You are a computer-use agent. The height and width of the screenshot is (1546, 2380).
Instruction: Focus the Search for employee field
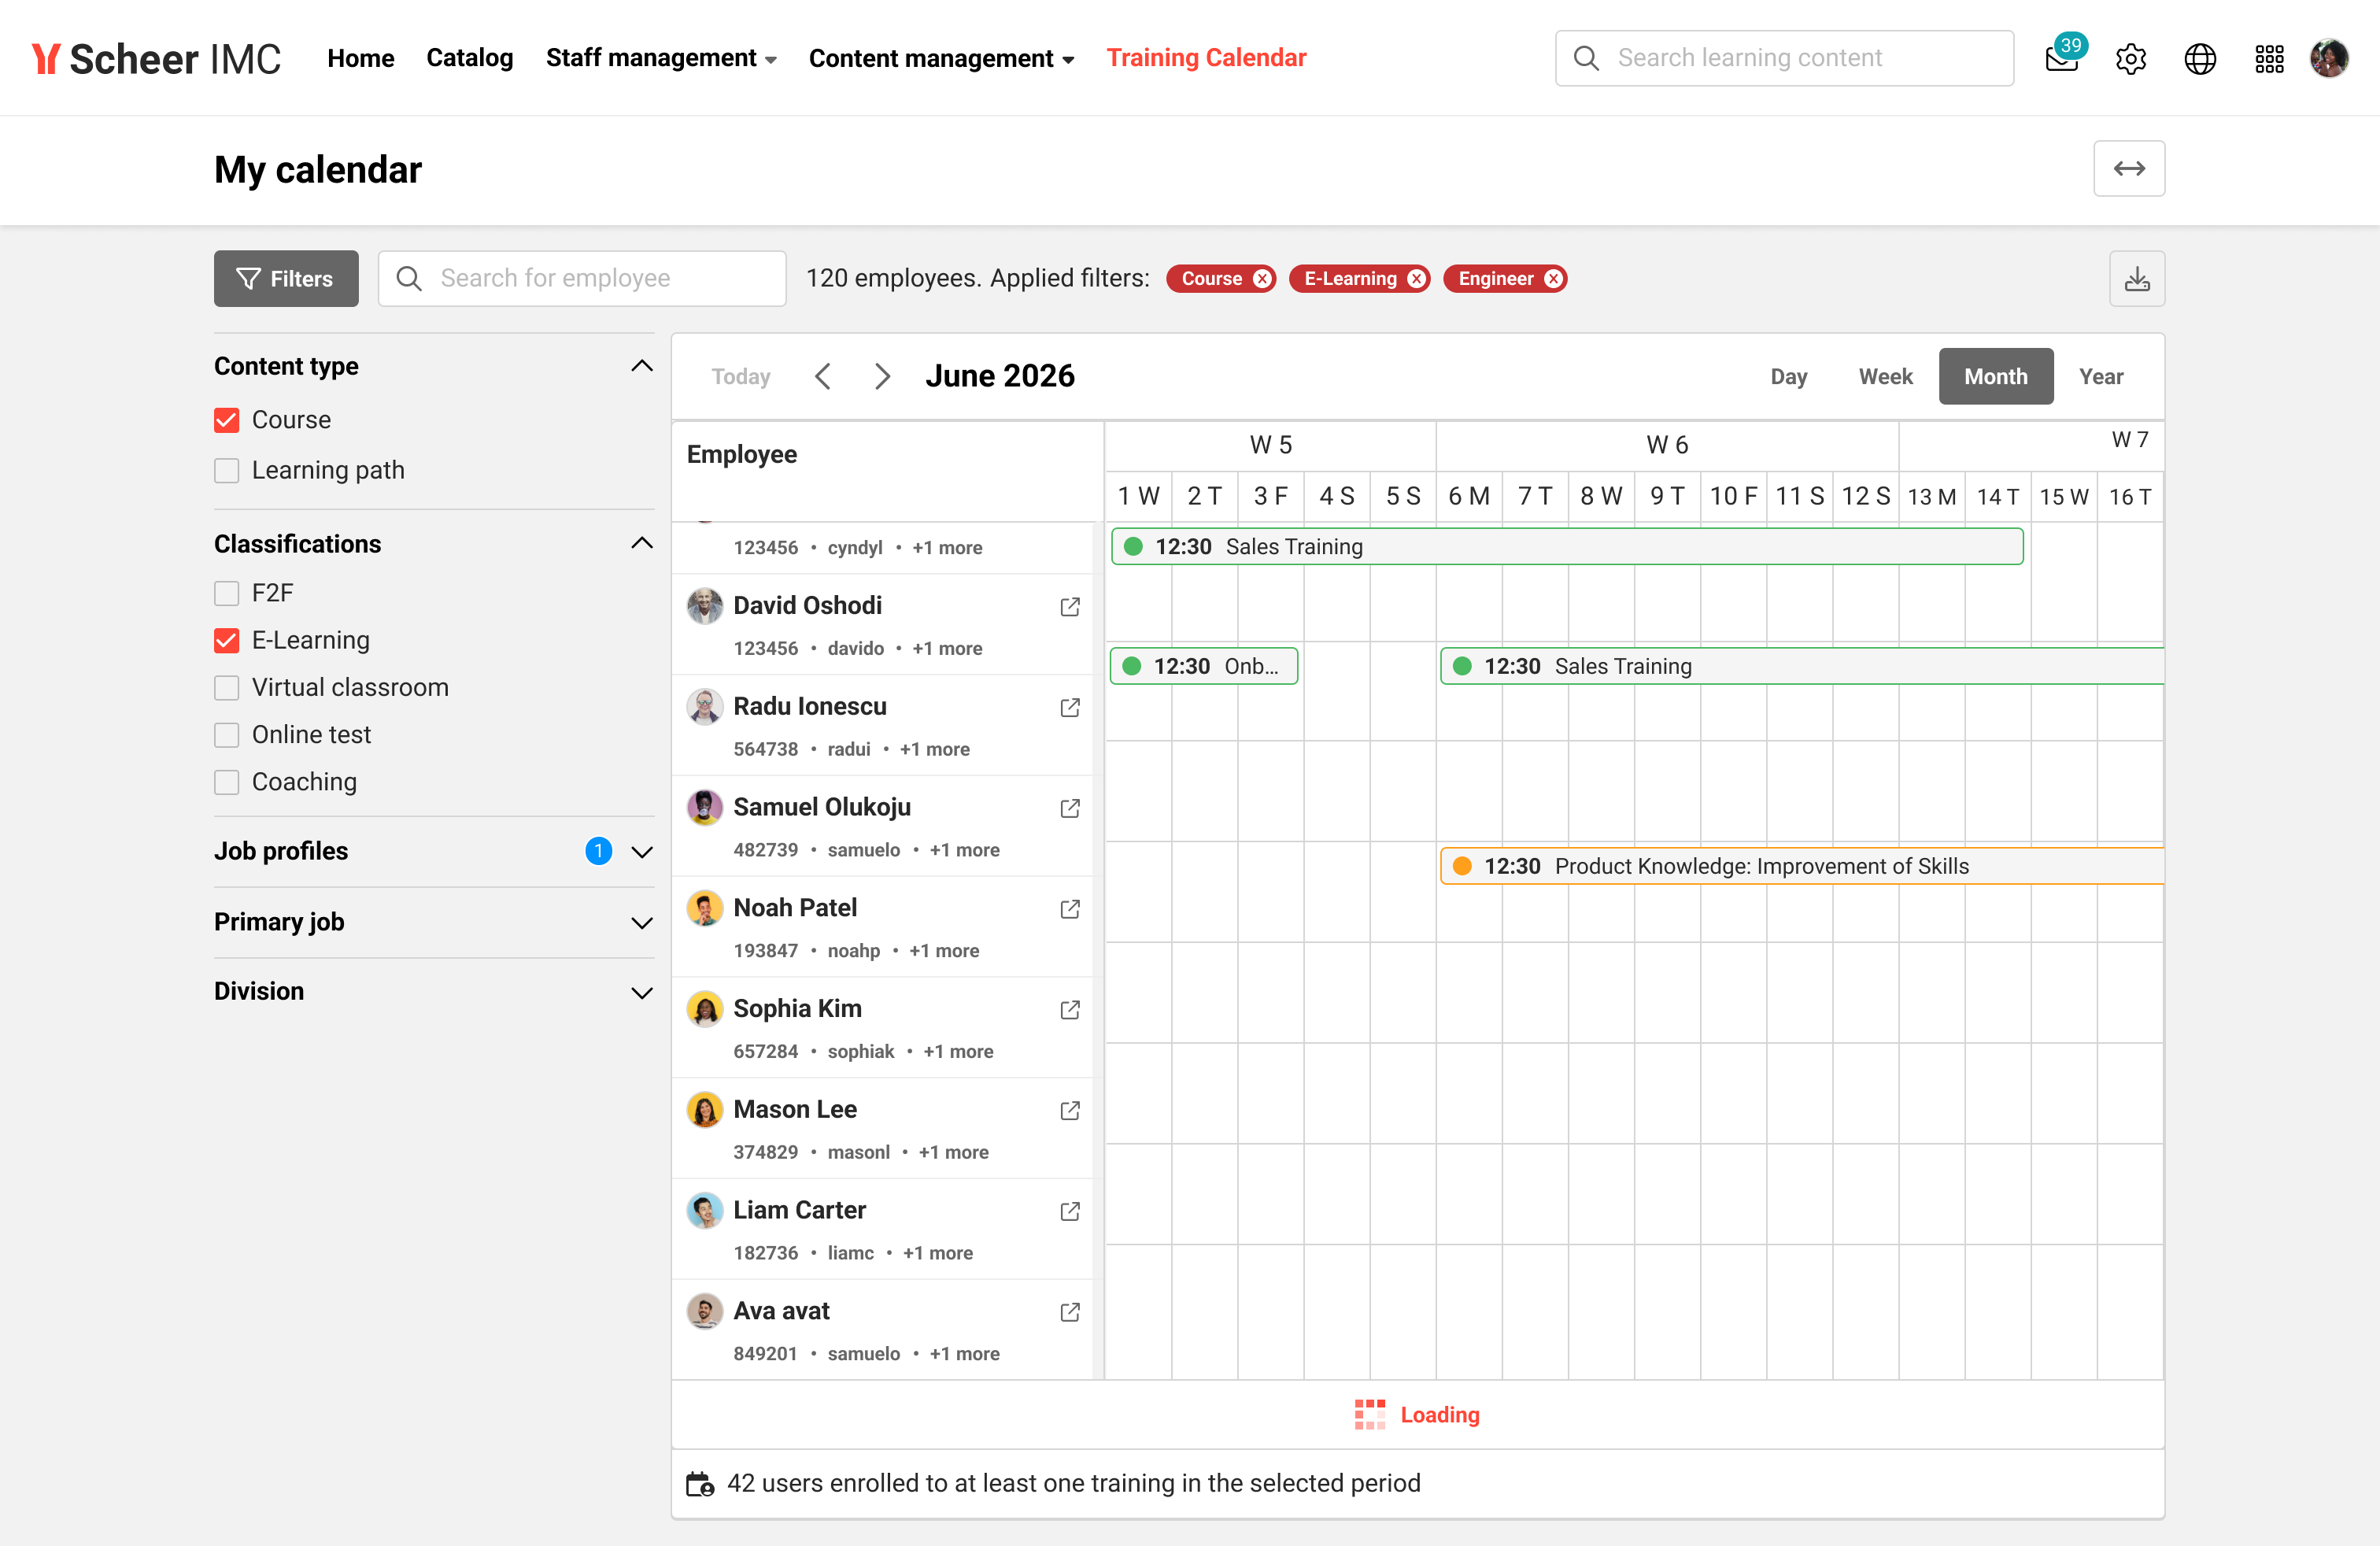click(581, 278)
